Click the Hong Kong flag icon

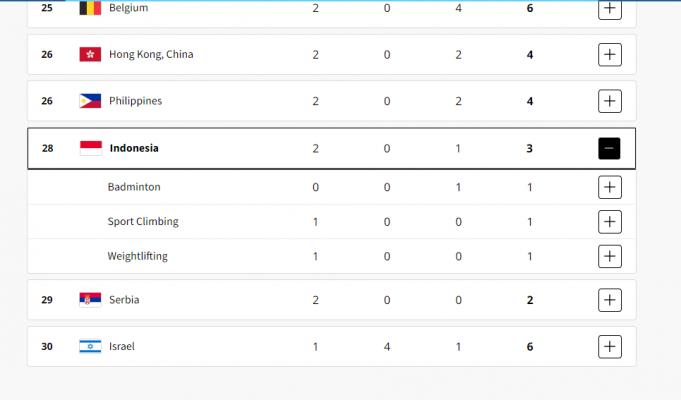click(x=90, y=54)
